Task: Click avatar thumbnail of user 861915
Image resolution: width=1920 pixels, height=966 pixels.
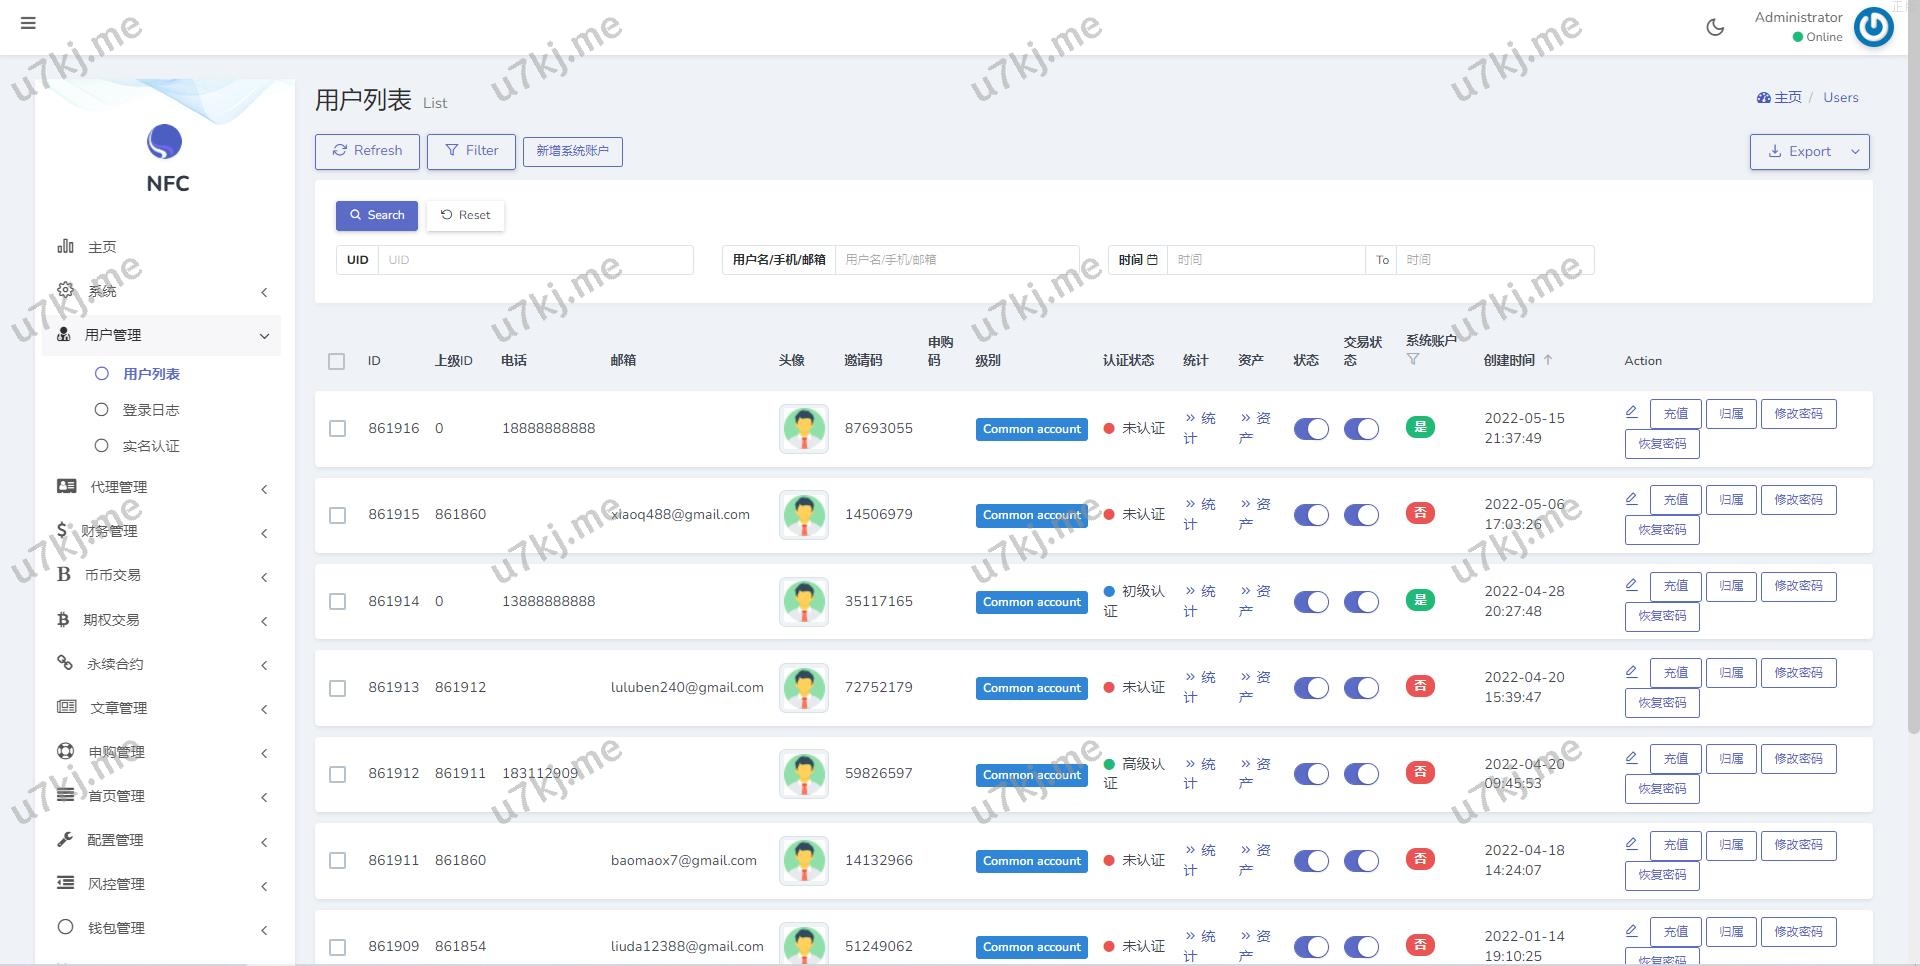Action: pyautogui.click(x=804, y=515)
